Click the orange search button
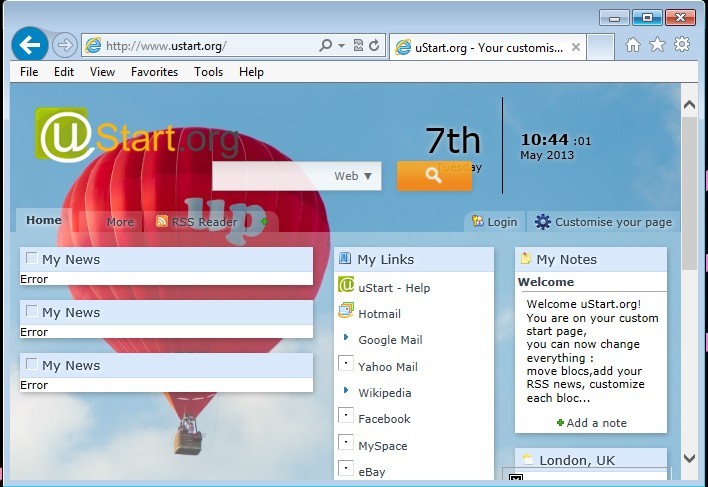The height and width of the screenshot is (487, 708). (x=434, y=176)
